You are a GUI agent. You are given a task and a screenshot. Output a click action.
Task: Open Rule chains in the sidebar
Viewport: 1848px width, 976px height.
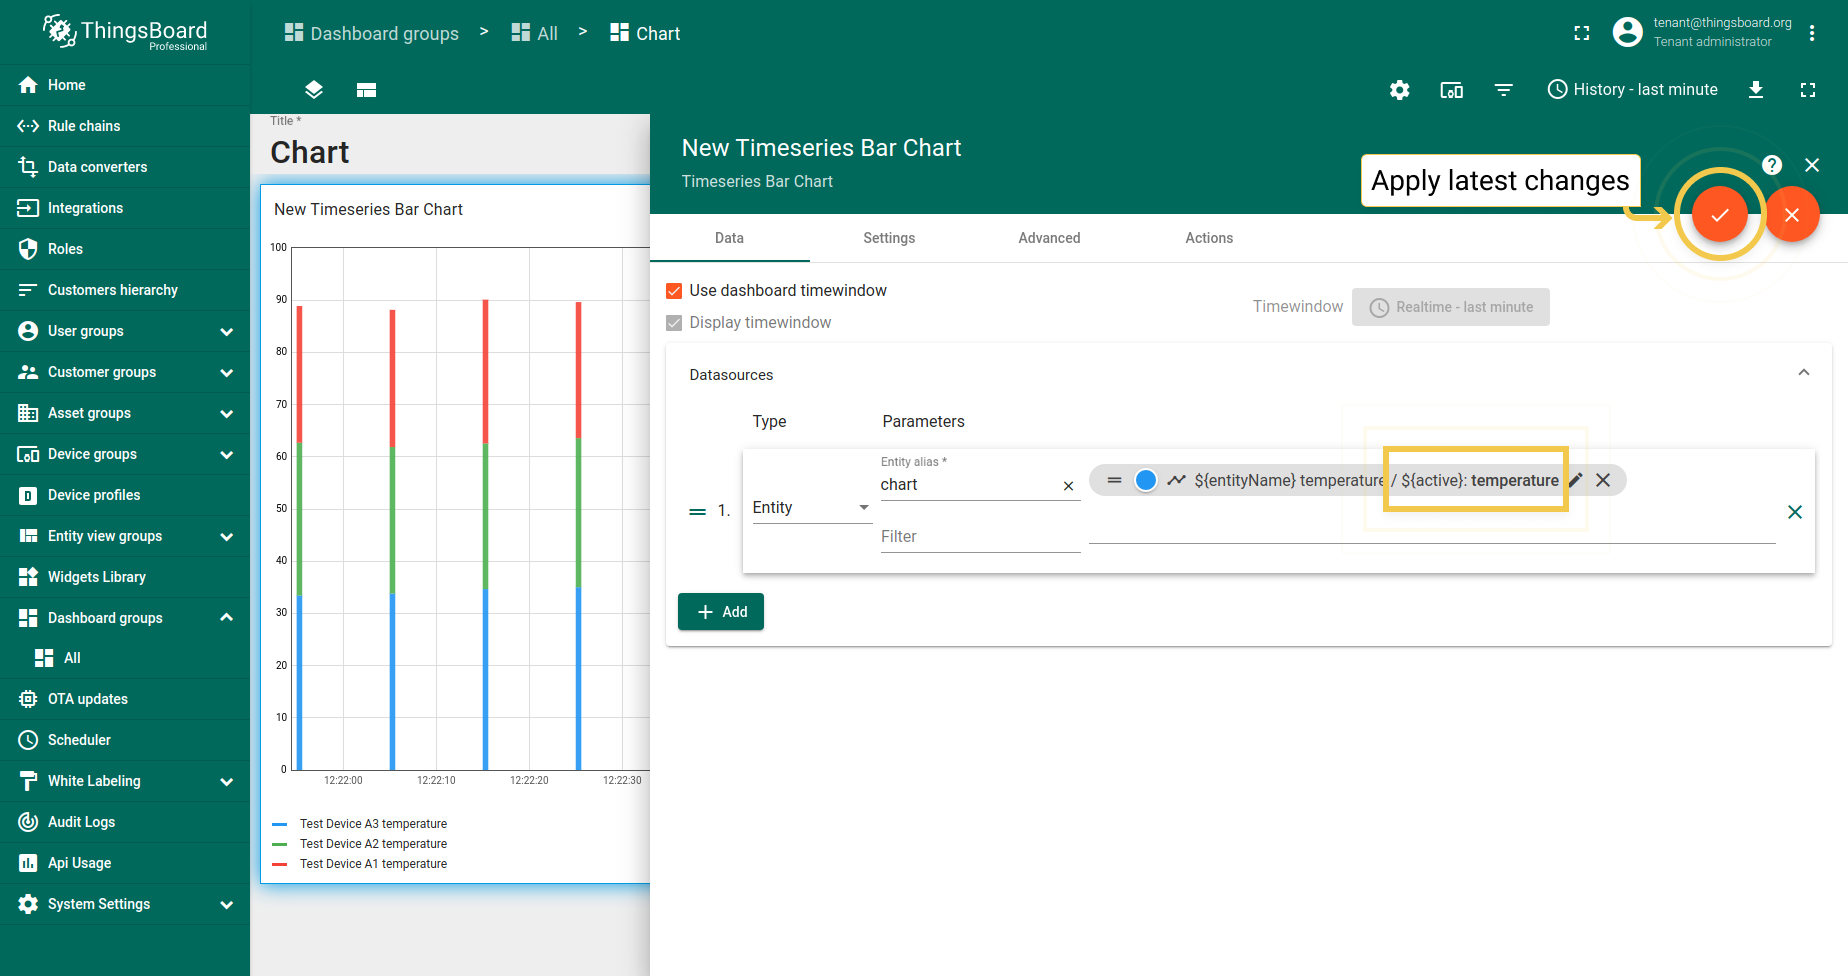tap(124, 126)
